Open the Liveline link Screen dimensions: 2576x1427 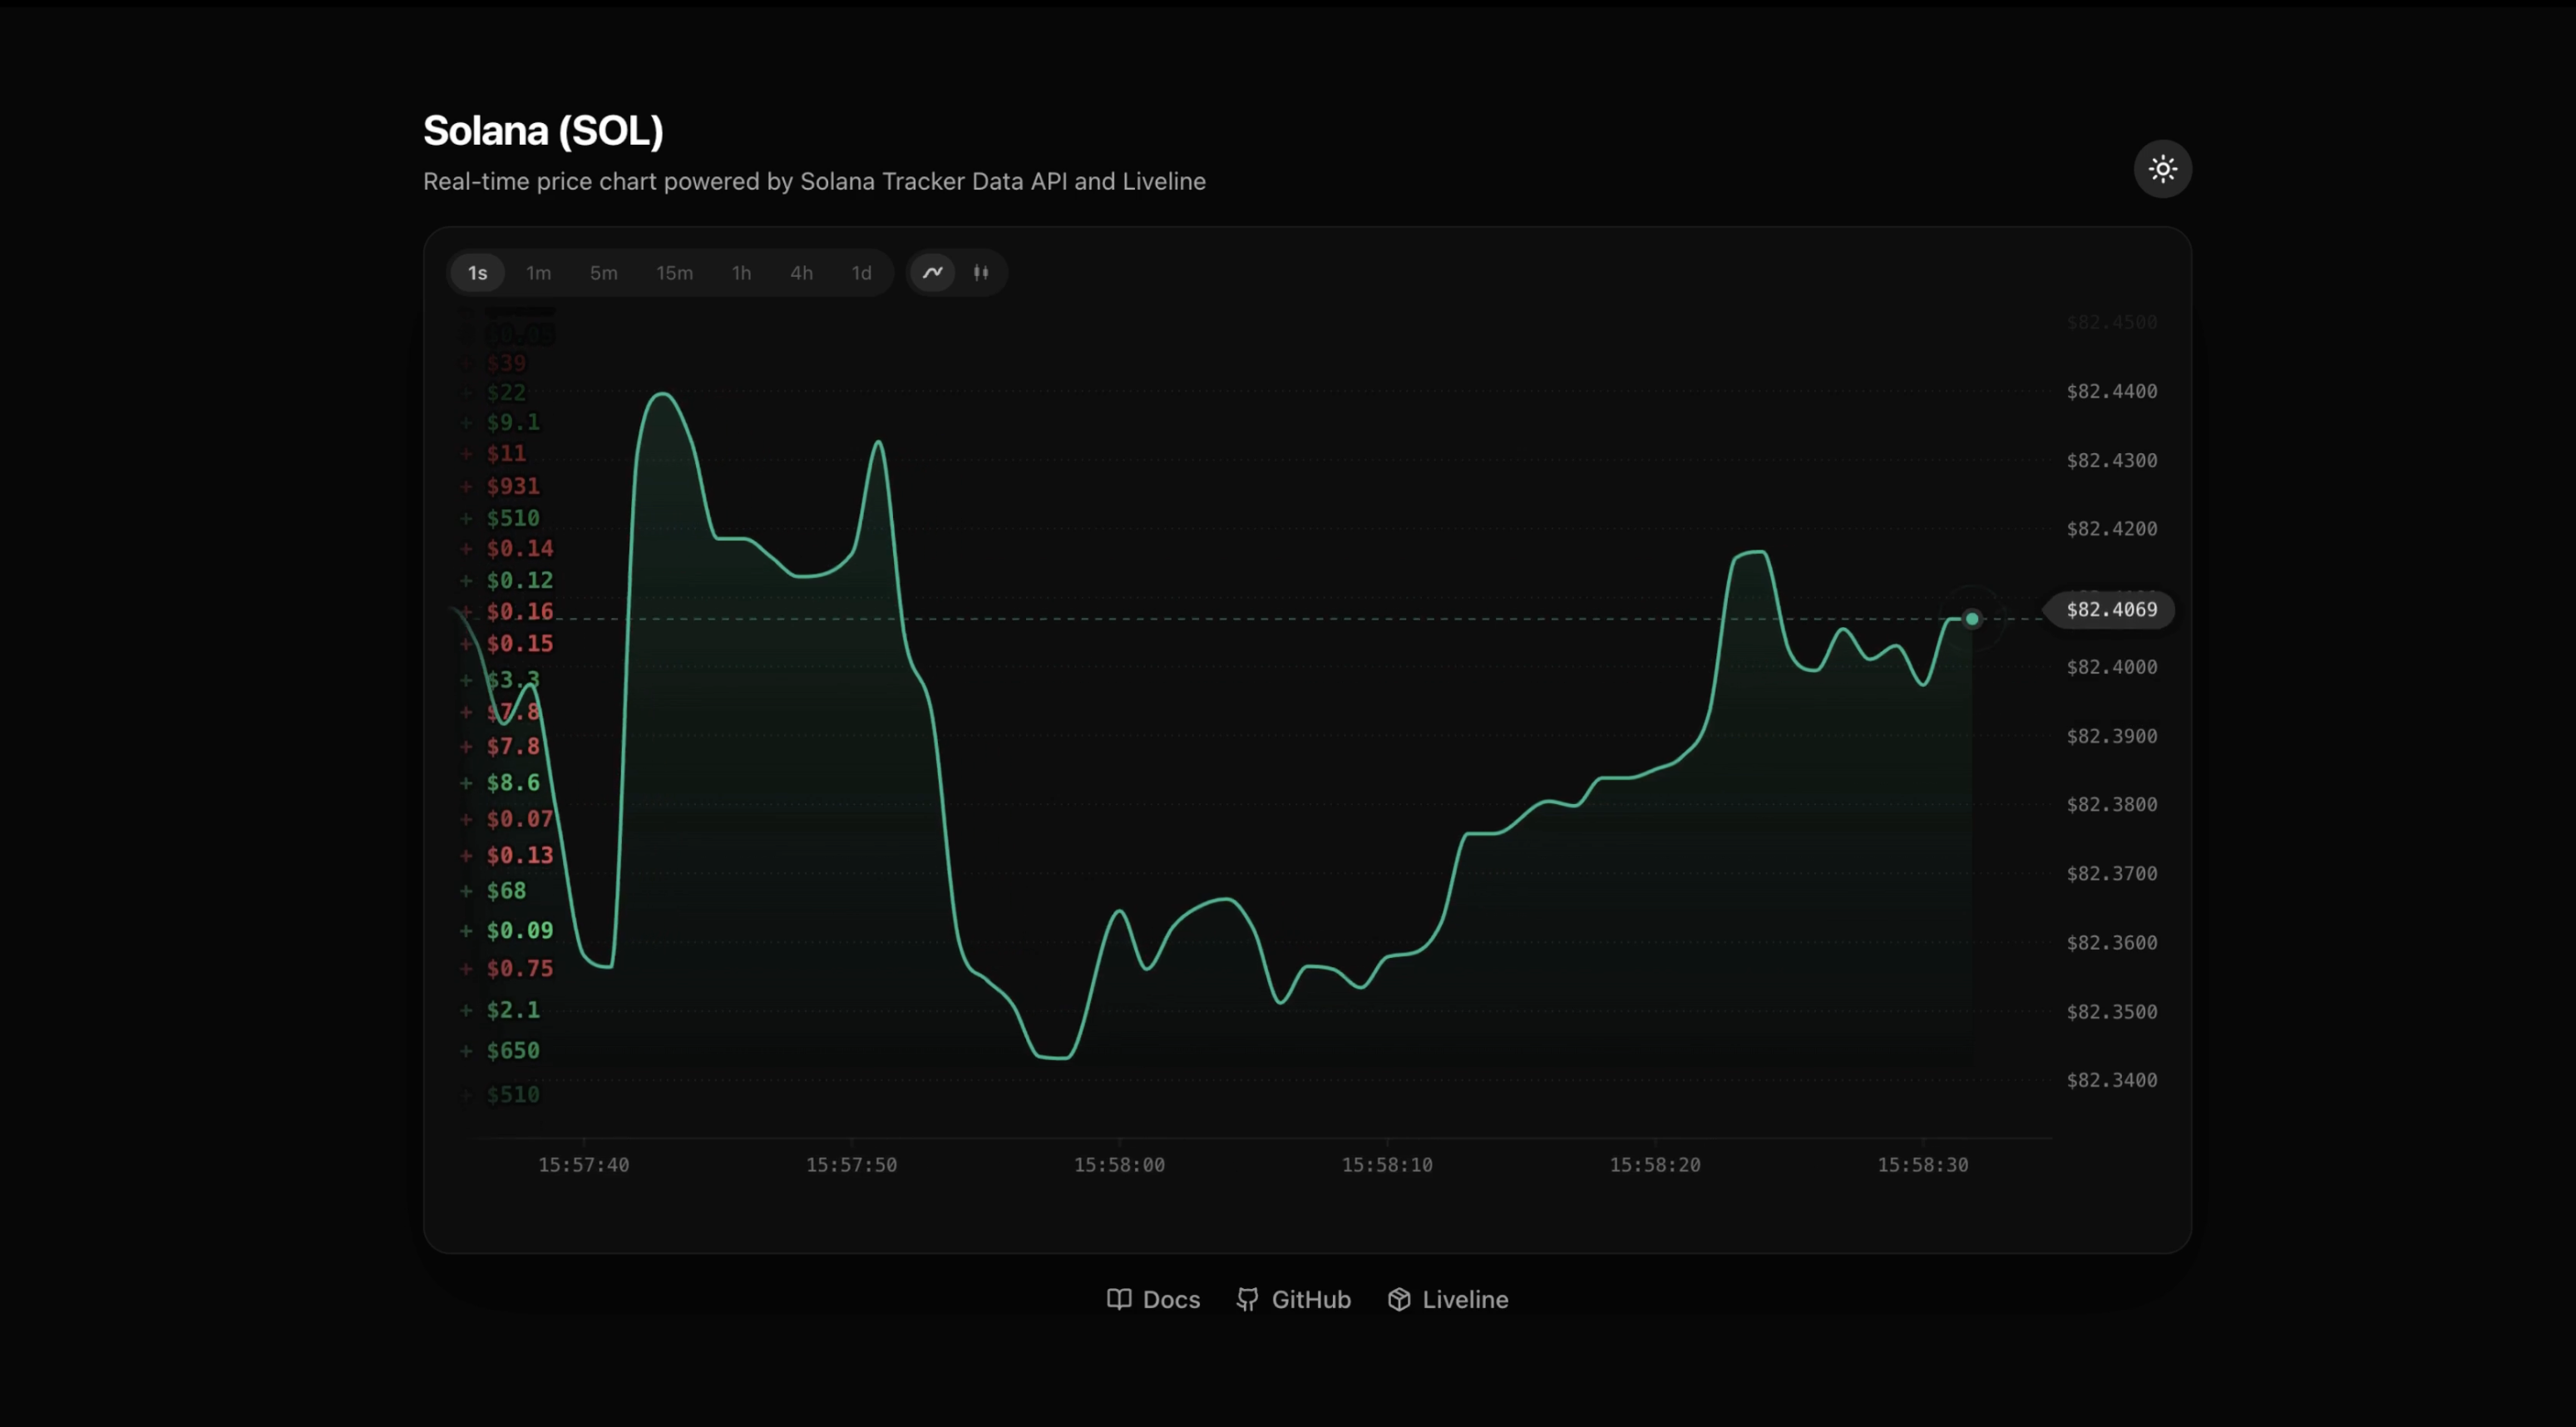[x=1448, y=1299]
